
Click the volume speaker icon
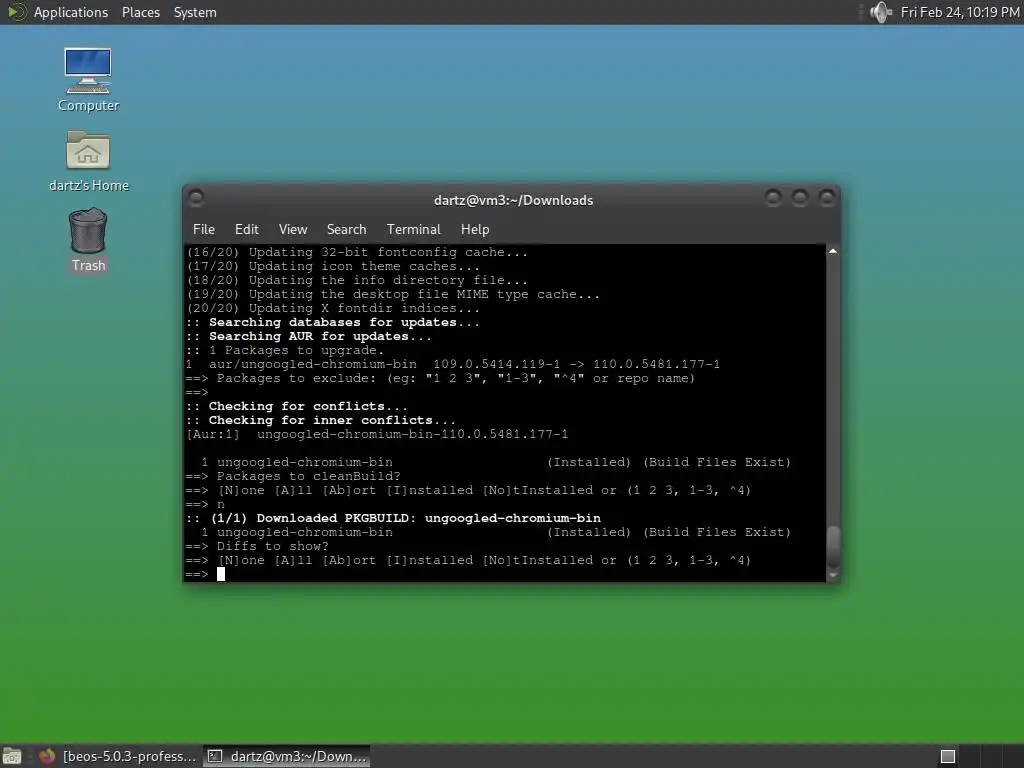tap(881, 12)
